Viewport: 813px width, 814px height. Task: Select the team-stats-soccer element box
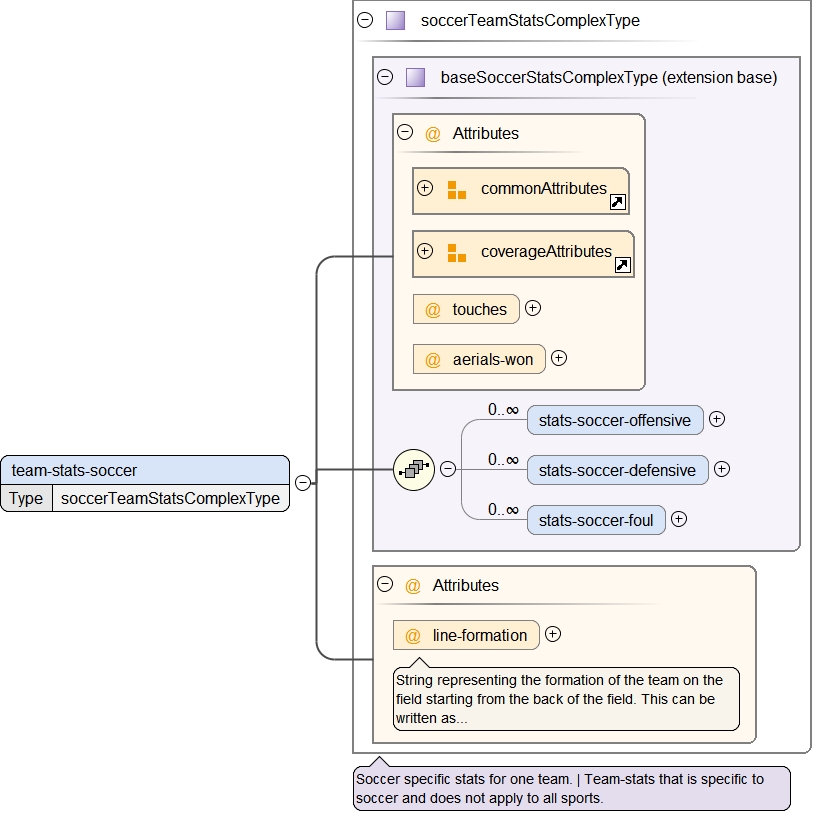(x=145, y=470)
